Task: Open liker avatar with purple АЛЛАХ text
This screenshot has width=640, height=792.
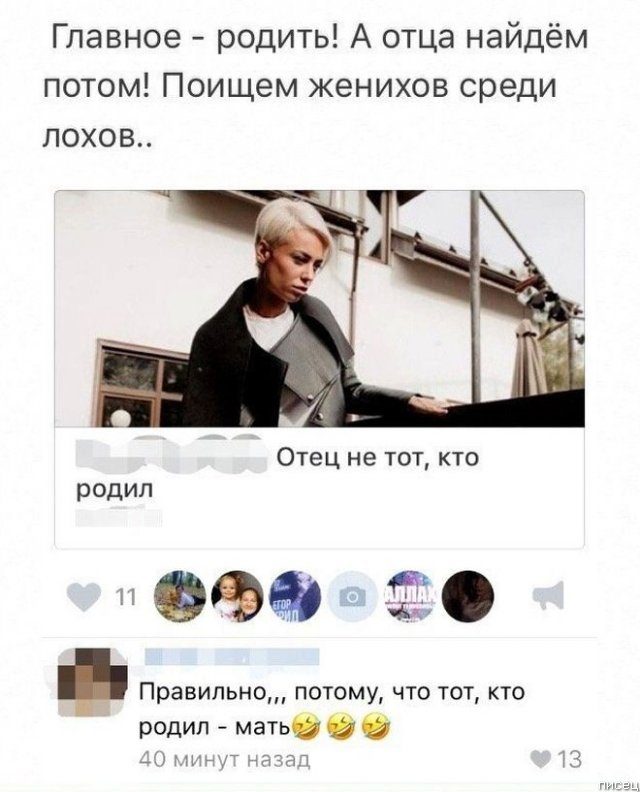Action: click(410, 597)
